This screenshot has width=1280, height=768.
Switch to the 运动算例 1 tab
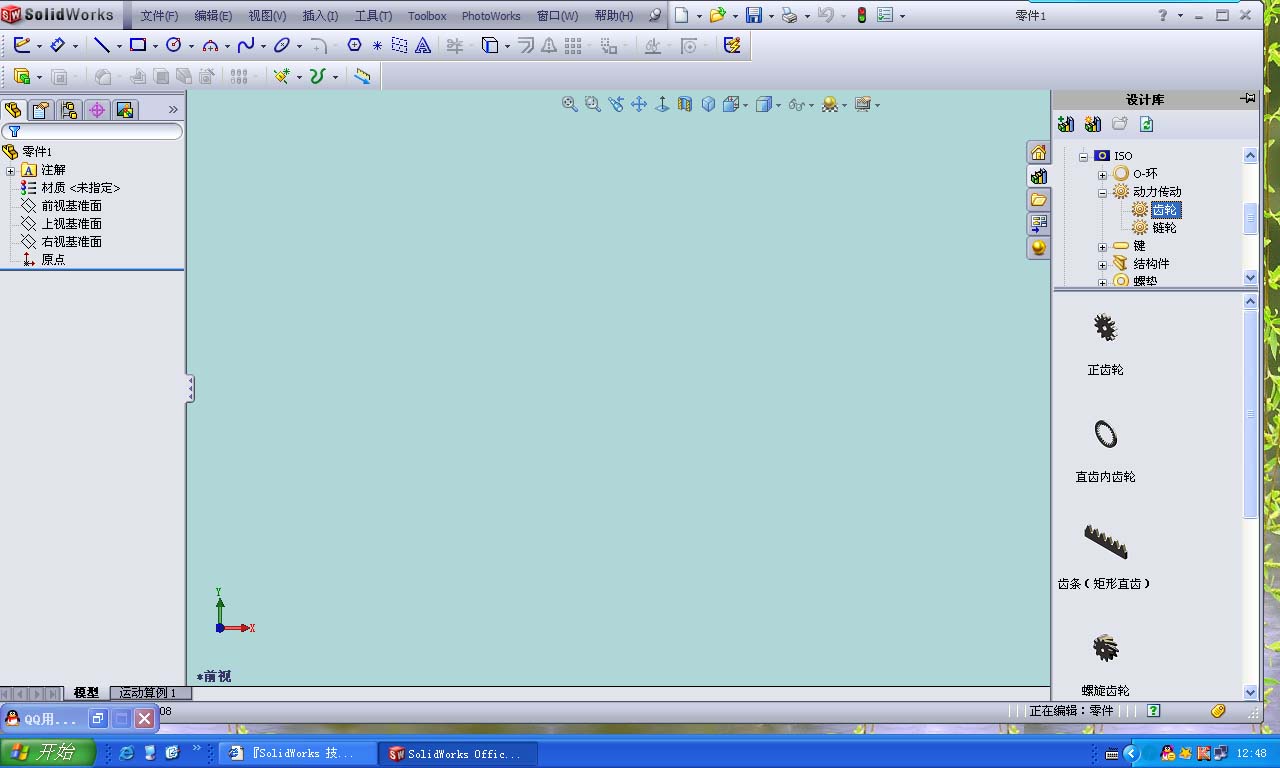click(x=148, y=693)
